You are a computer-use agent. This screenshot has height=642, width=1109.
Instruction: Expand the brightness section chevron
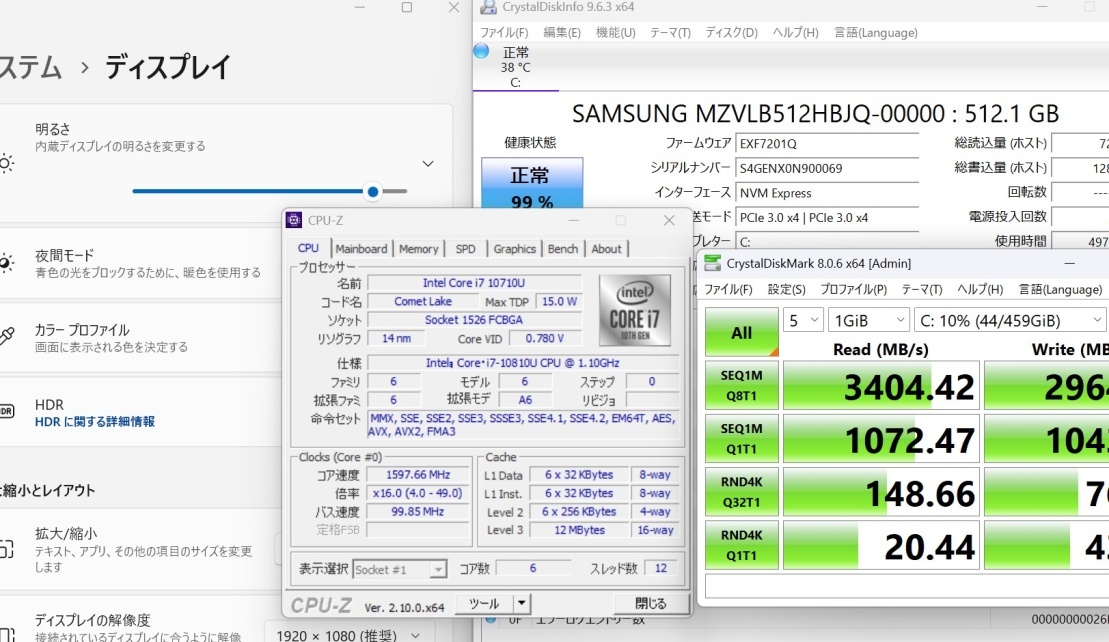[x=428, y=163]
